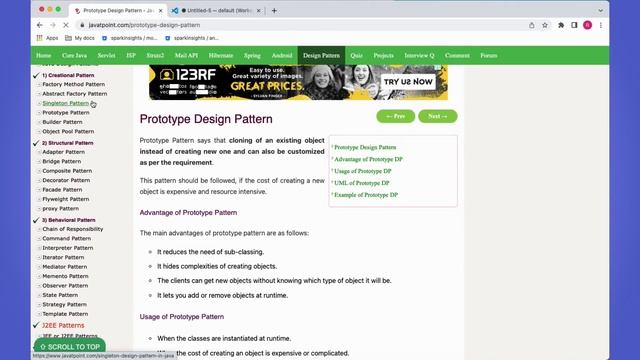Open Strategy Pattern sidebar link
This screenshot has height=360, width=640.
pos(64,304)
